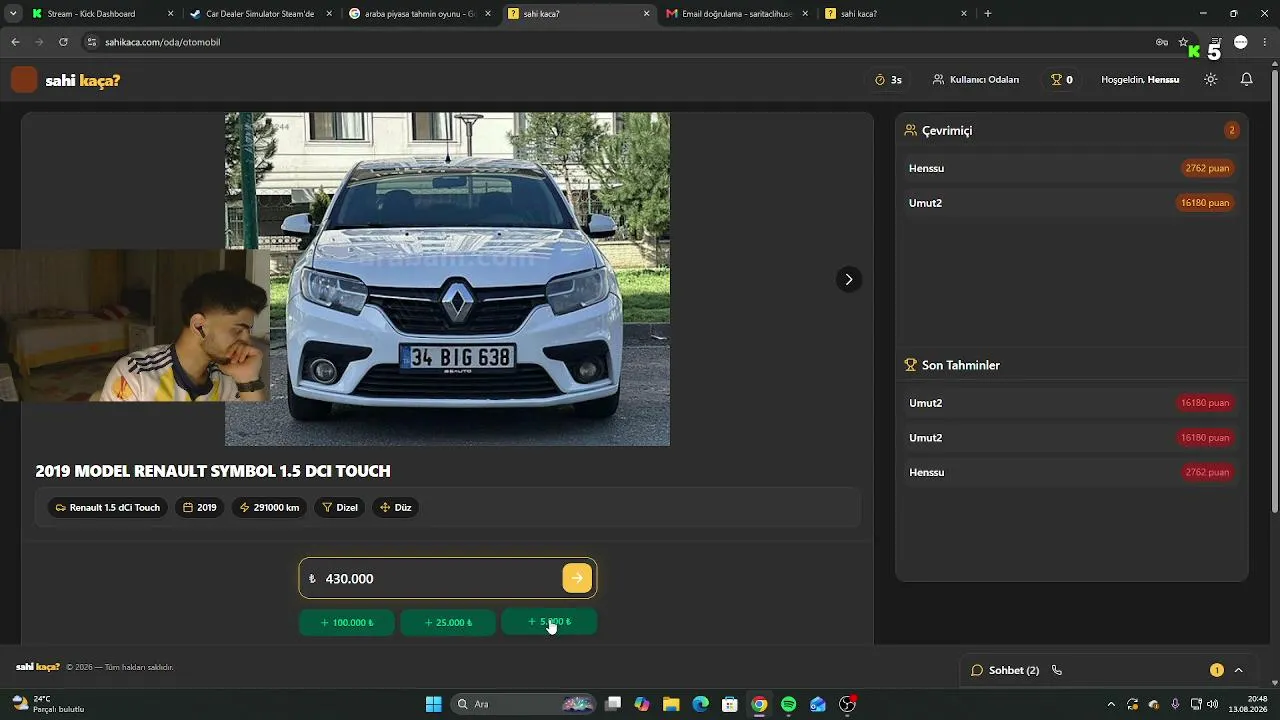This screenshot has height=720, width=1280.
Task: Open Microsoft Edge from the taskbar
Action: (x=700, y=704)
